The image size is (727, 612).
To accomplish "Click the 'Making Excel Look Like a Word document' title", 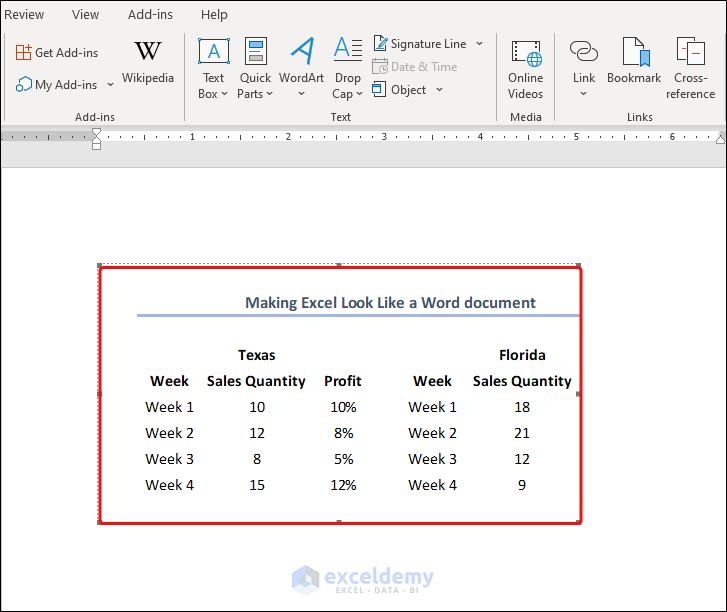I will tap(390, 303).
